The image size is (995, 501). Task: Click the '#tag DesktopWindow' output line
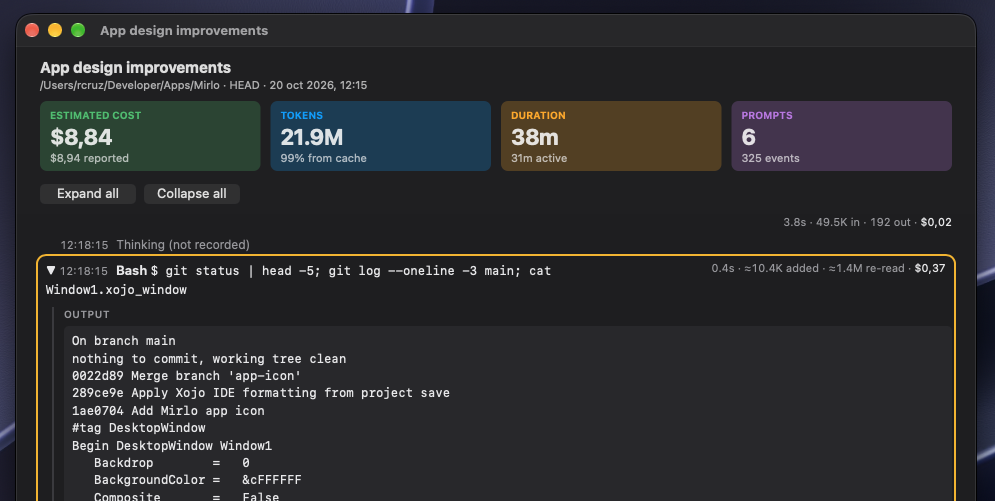click(138, 427)
